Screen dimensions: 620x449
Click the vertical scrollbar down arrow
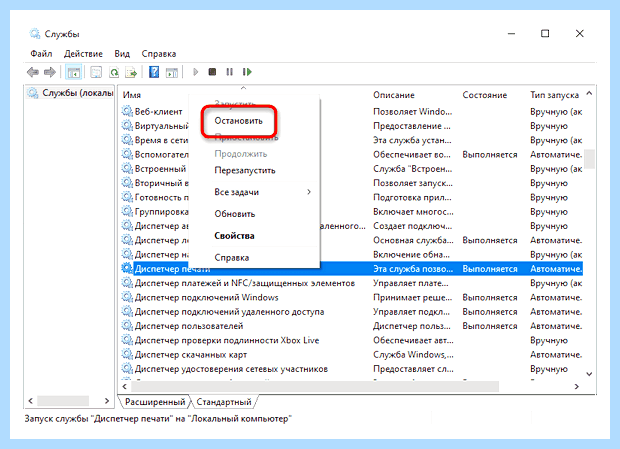[589, 374]
